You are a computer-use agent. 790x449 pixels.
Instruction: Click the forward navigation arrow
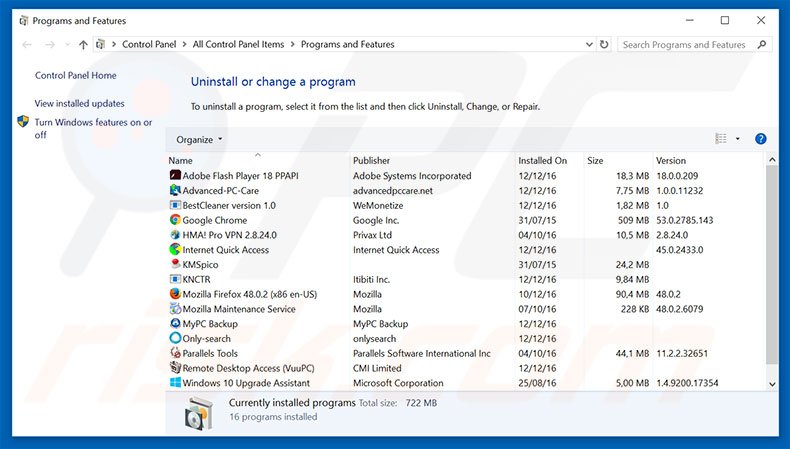click(x=50, y=44)
